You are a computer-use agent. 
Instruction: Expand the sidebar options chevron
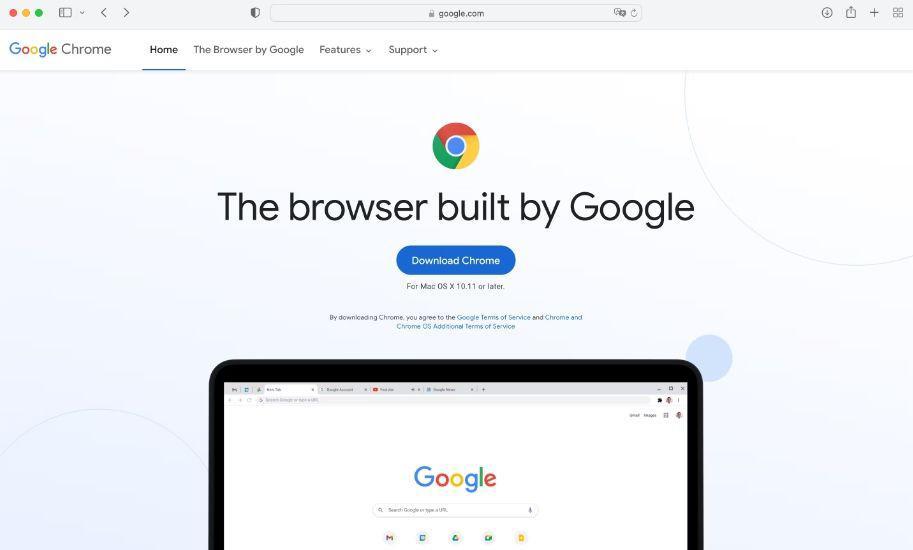tap(82, 12)
